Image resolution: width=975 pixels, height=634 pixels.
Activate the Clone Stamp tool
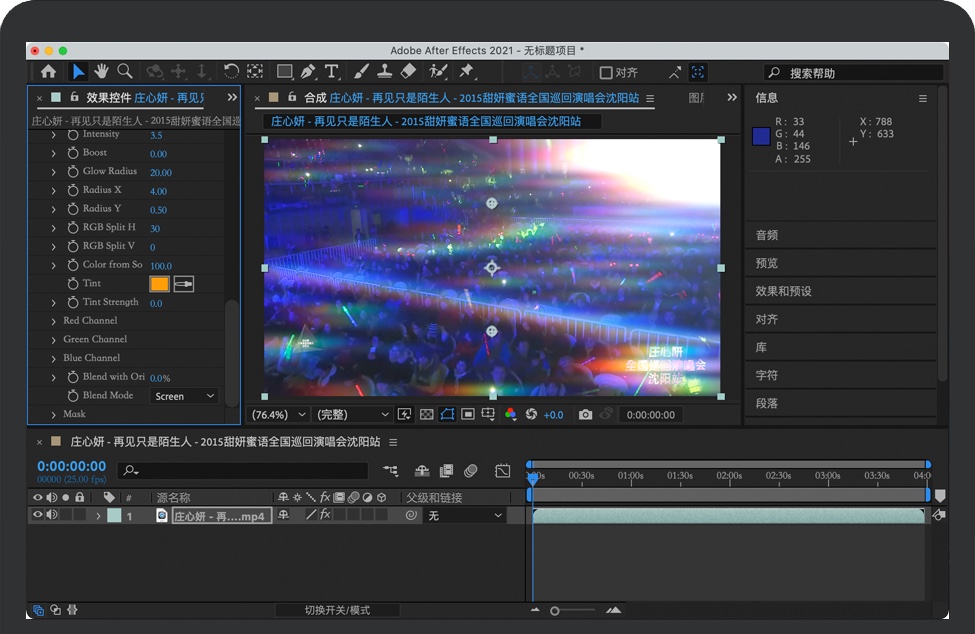[384, 71]
